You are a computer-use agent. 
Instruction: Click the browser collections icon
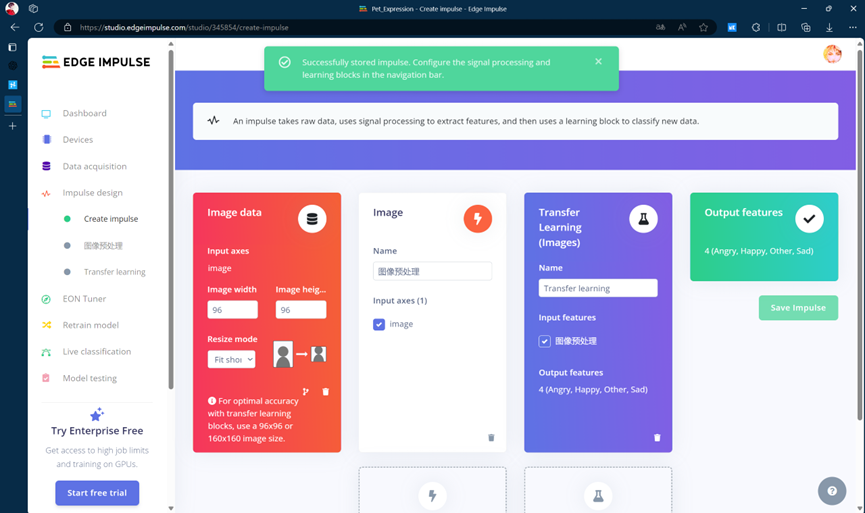805,27
